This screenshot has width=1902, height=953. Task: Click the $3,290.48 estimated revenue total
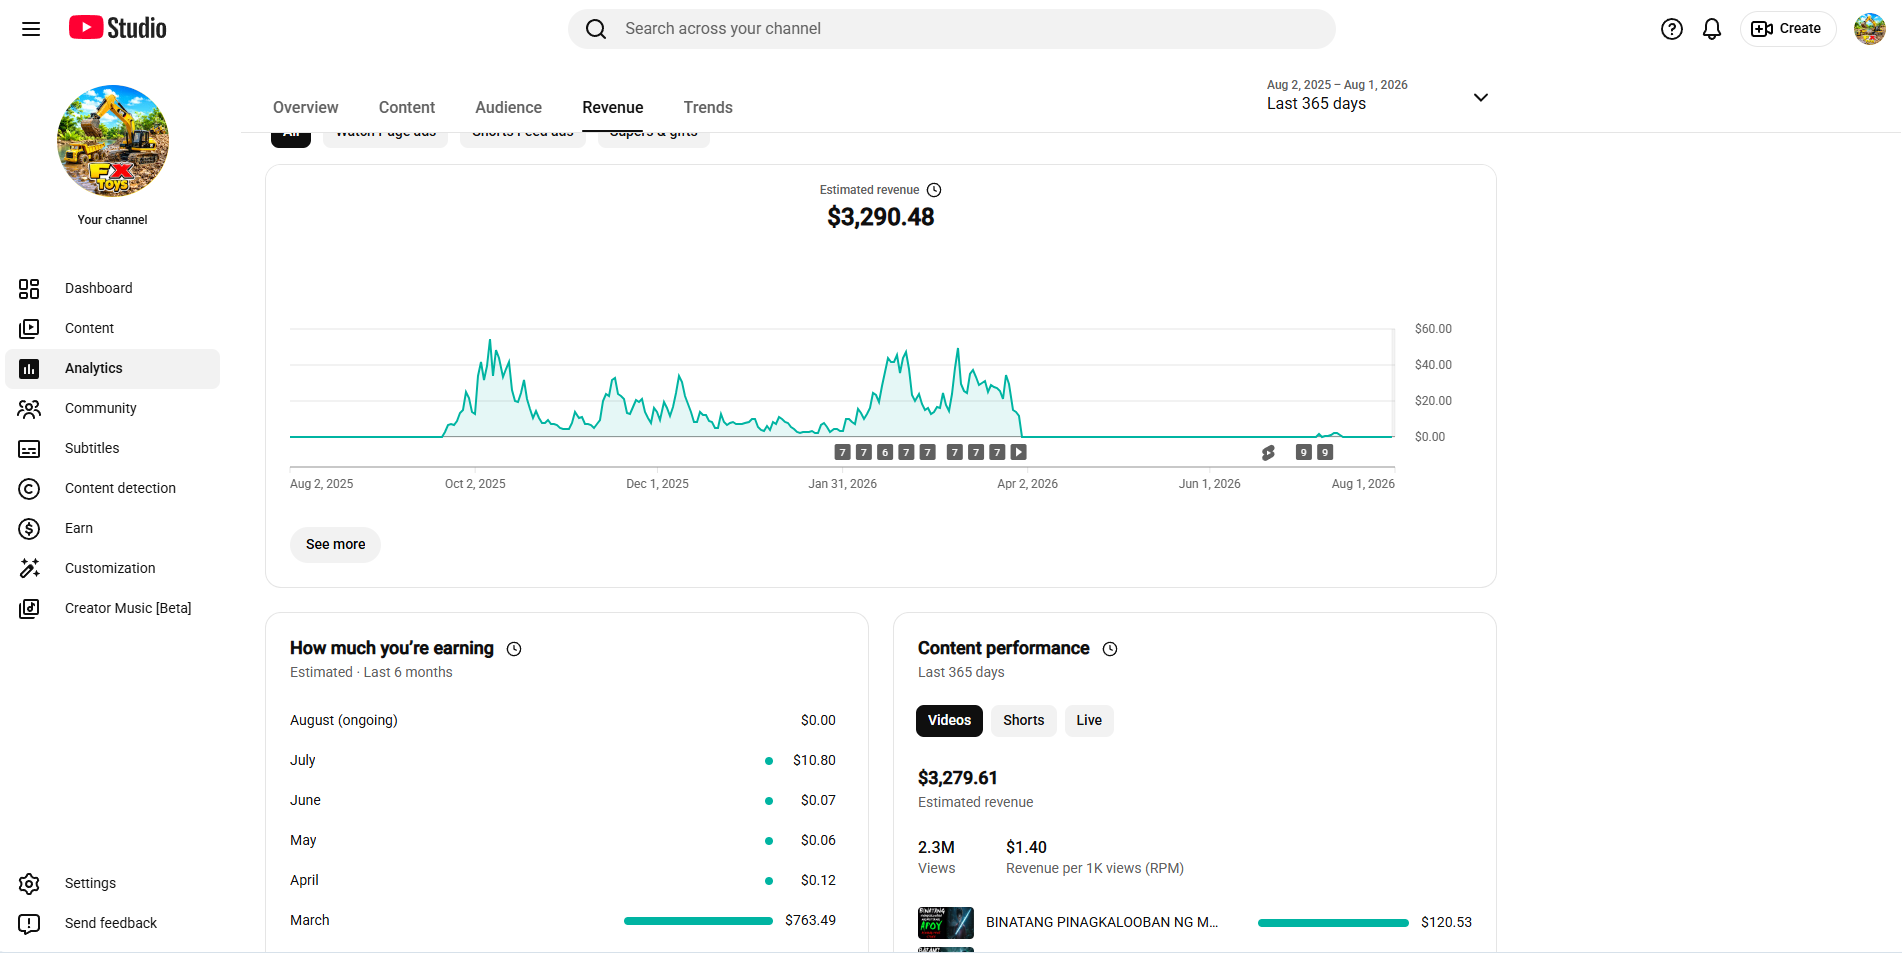pos(881,217)
